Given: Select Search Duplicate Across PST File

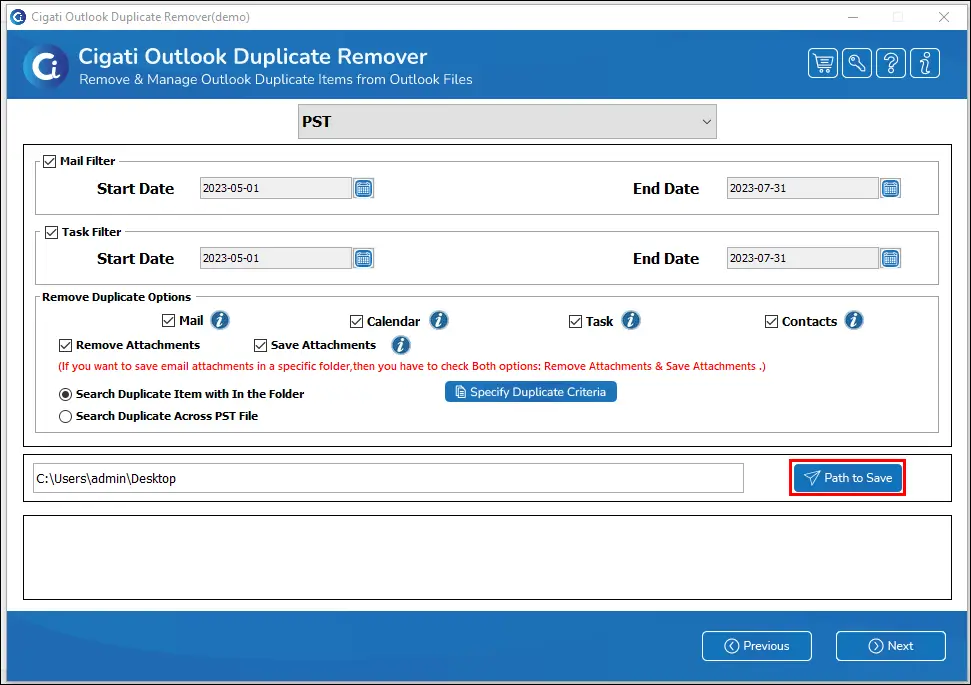Looking at the screenshot, I should 65,417.
